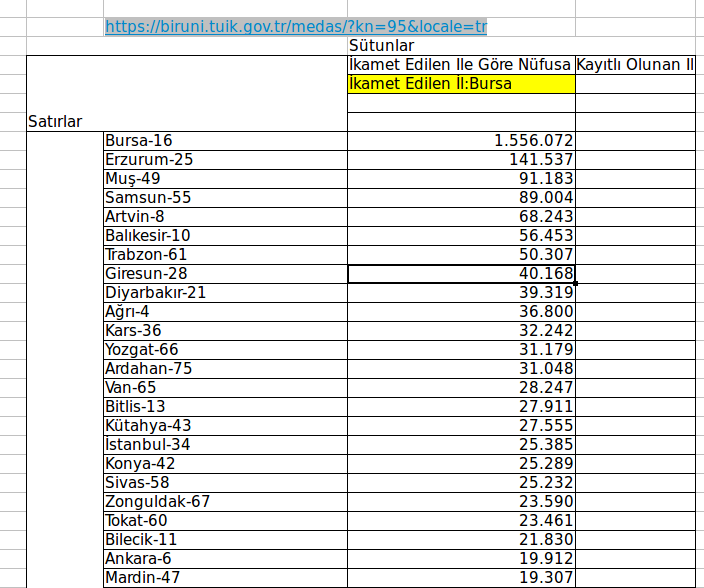Screen dimensions: 704x588
Task: Select the highlighted 40.168 cell
Action: [x=460, y=273]
